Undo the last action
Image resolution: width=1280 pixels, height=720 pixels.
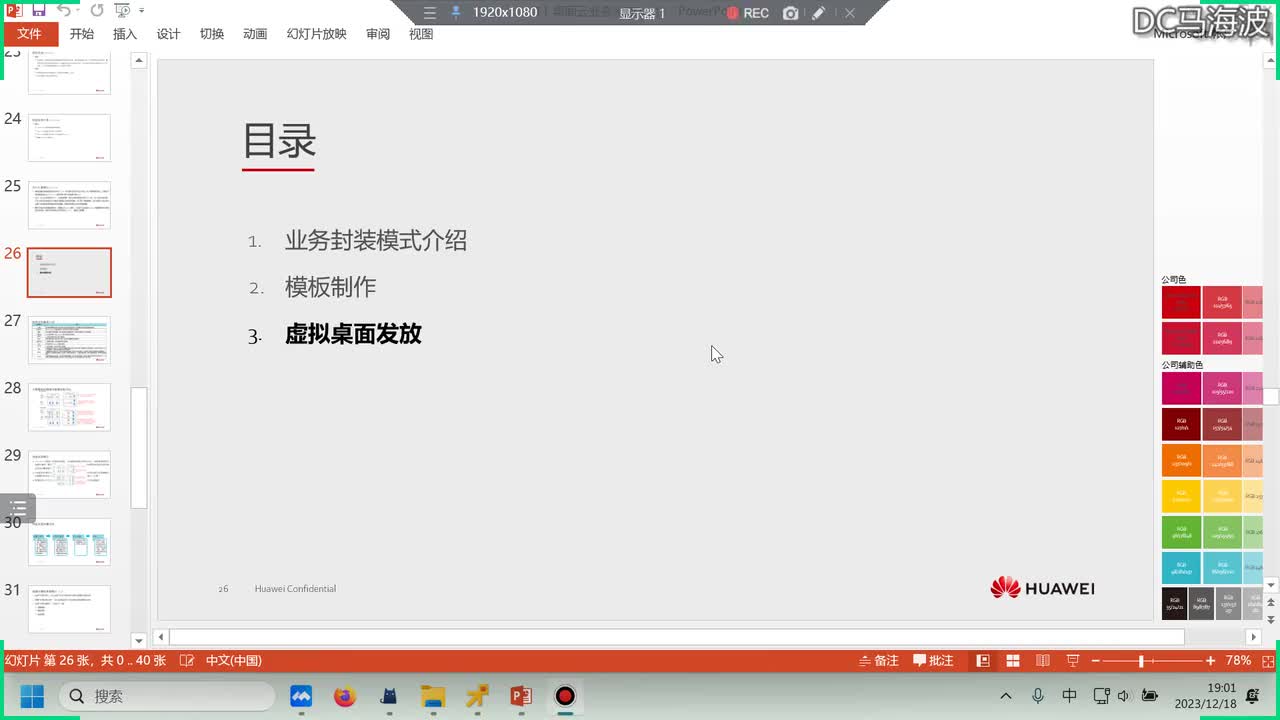[64, 11]
